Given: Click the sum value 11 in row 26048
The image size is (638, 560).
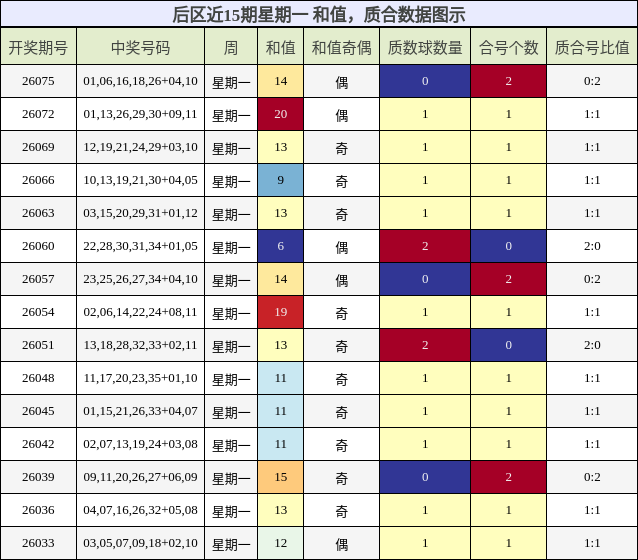Looking at the screenshot, I should [280, 378].
